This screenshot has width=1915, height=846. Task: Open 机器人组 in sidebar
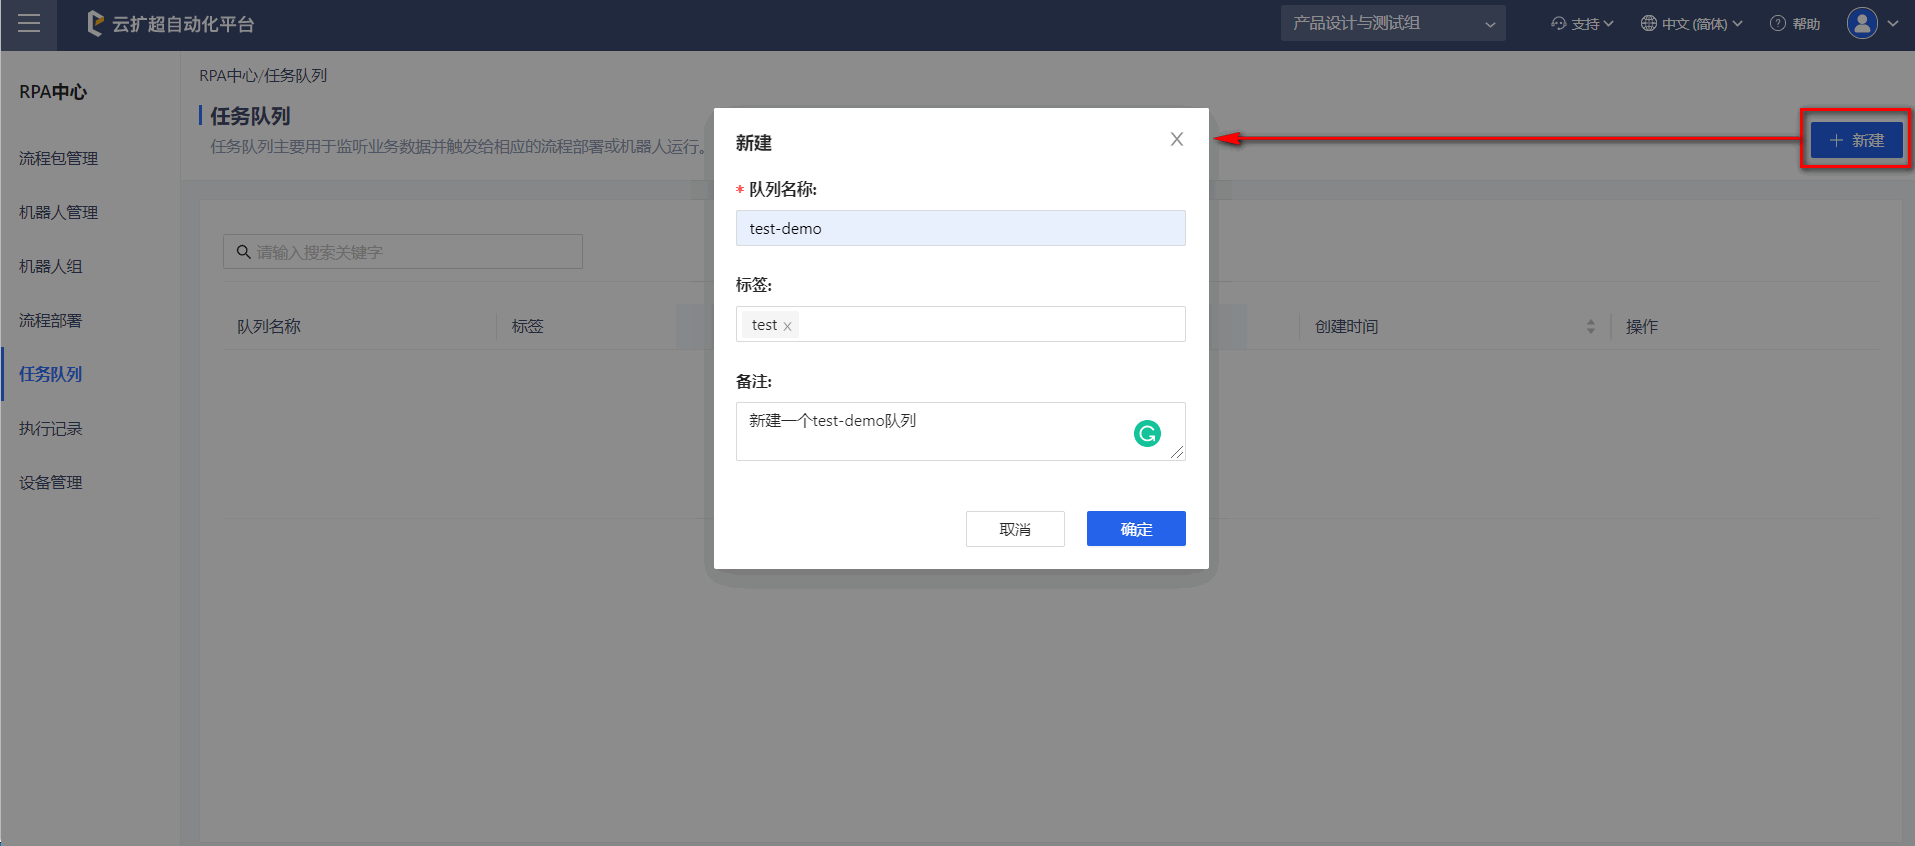tap(51, 266)
